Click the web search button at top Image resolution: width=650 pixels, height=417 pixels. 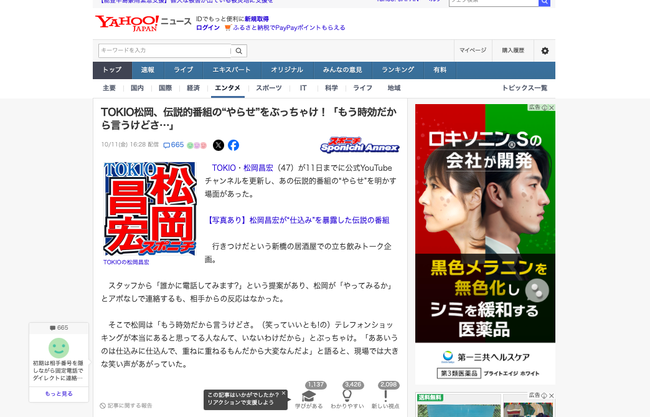pos(544,2)
